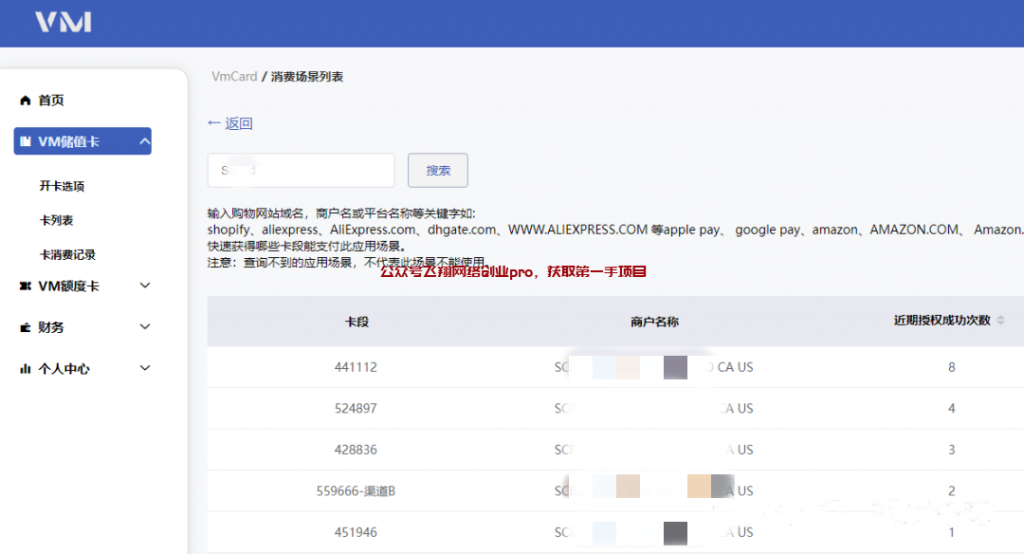The image size is (1024, 554).
Task: Select the VM储值卡 menu label
Action: click(x=69, y=142)
